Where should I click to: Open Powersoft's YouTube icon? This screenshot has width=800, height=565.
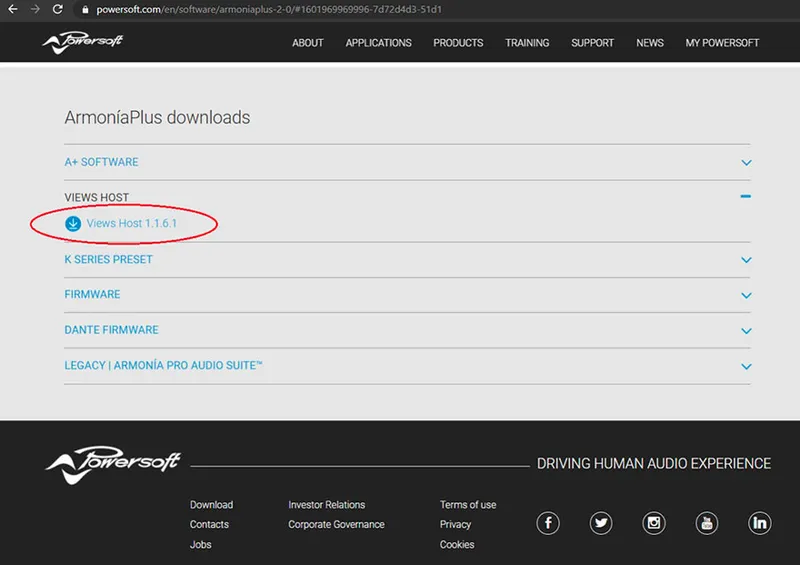(x=707, y=523)
